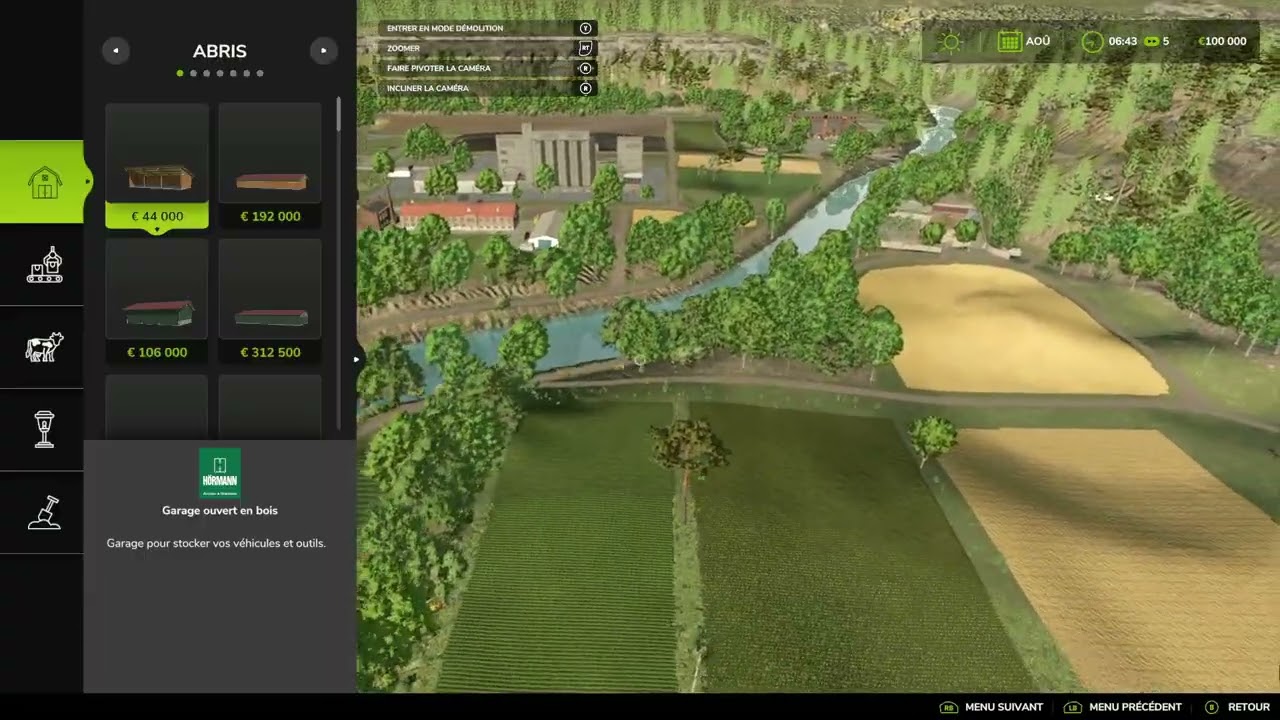Viewport: 1280px width, 720px height.
Task: Open the landscaping shovel category icon
Action: pyautogui.click(x=44, y=512)
